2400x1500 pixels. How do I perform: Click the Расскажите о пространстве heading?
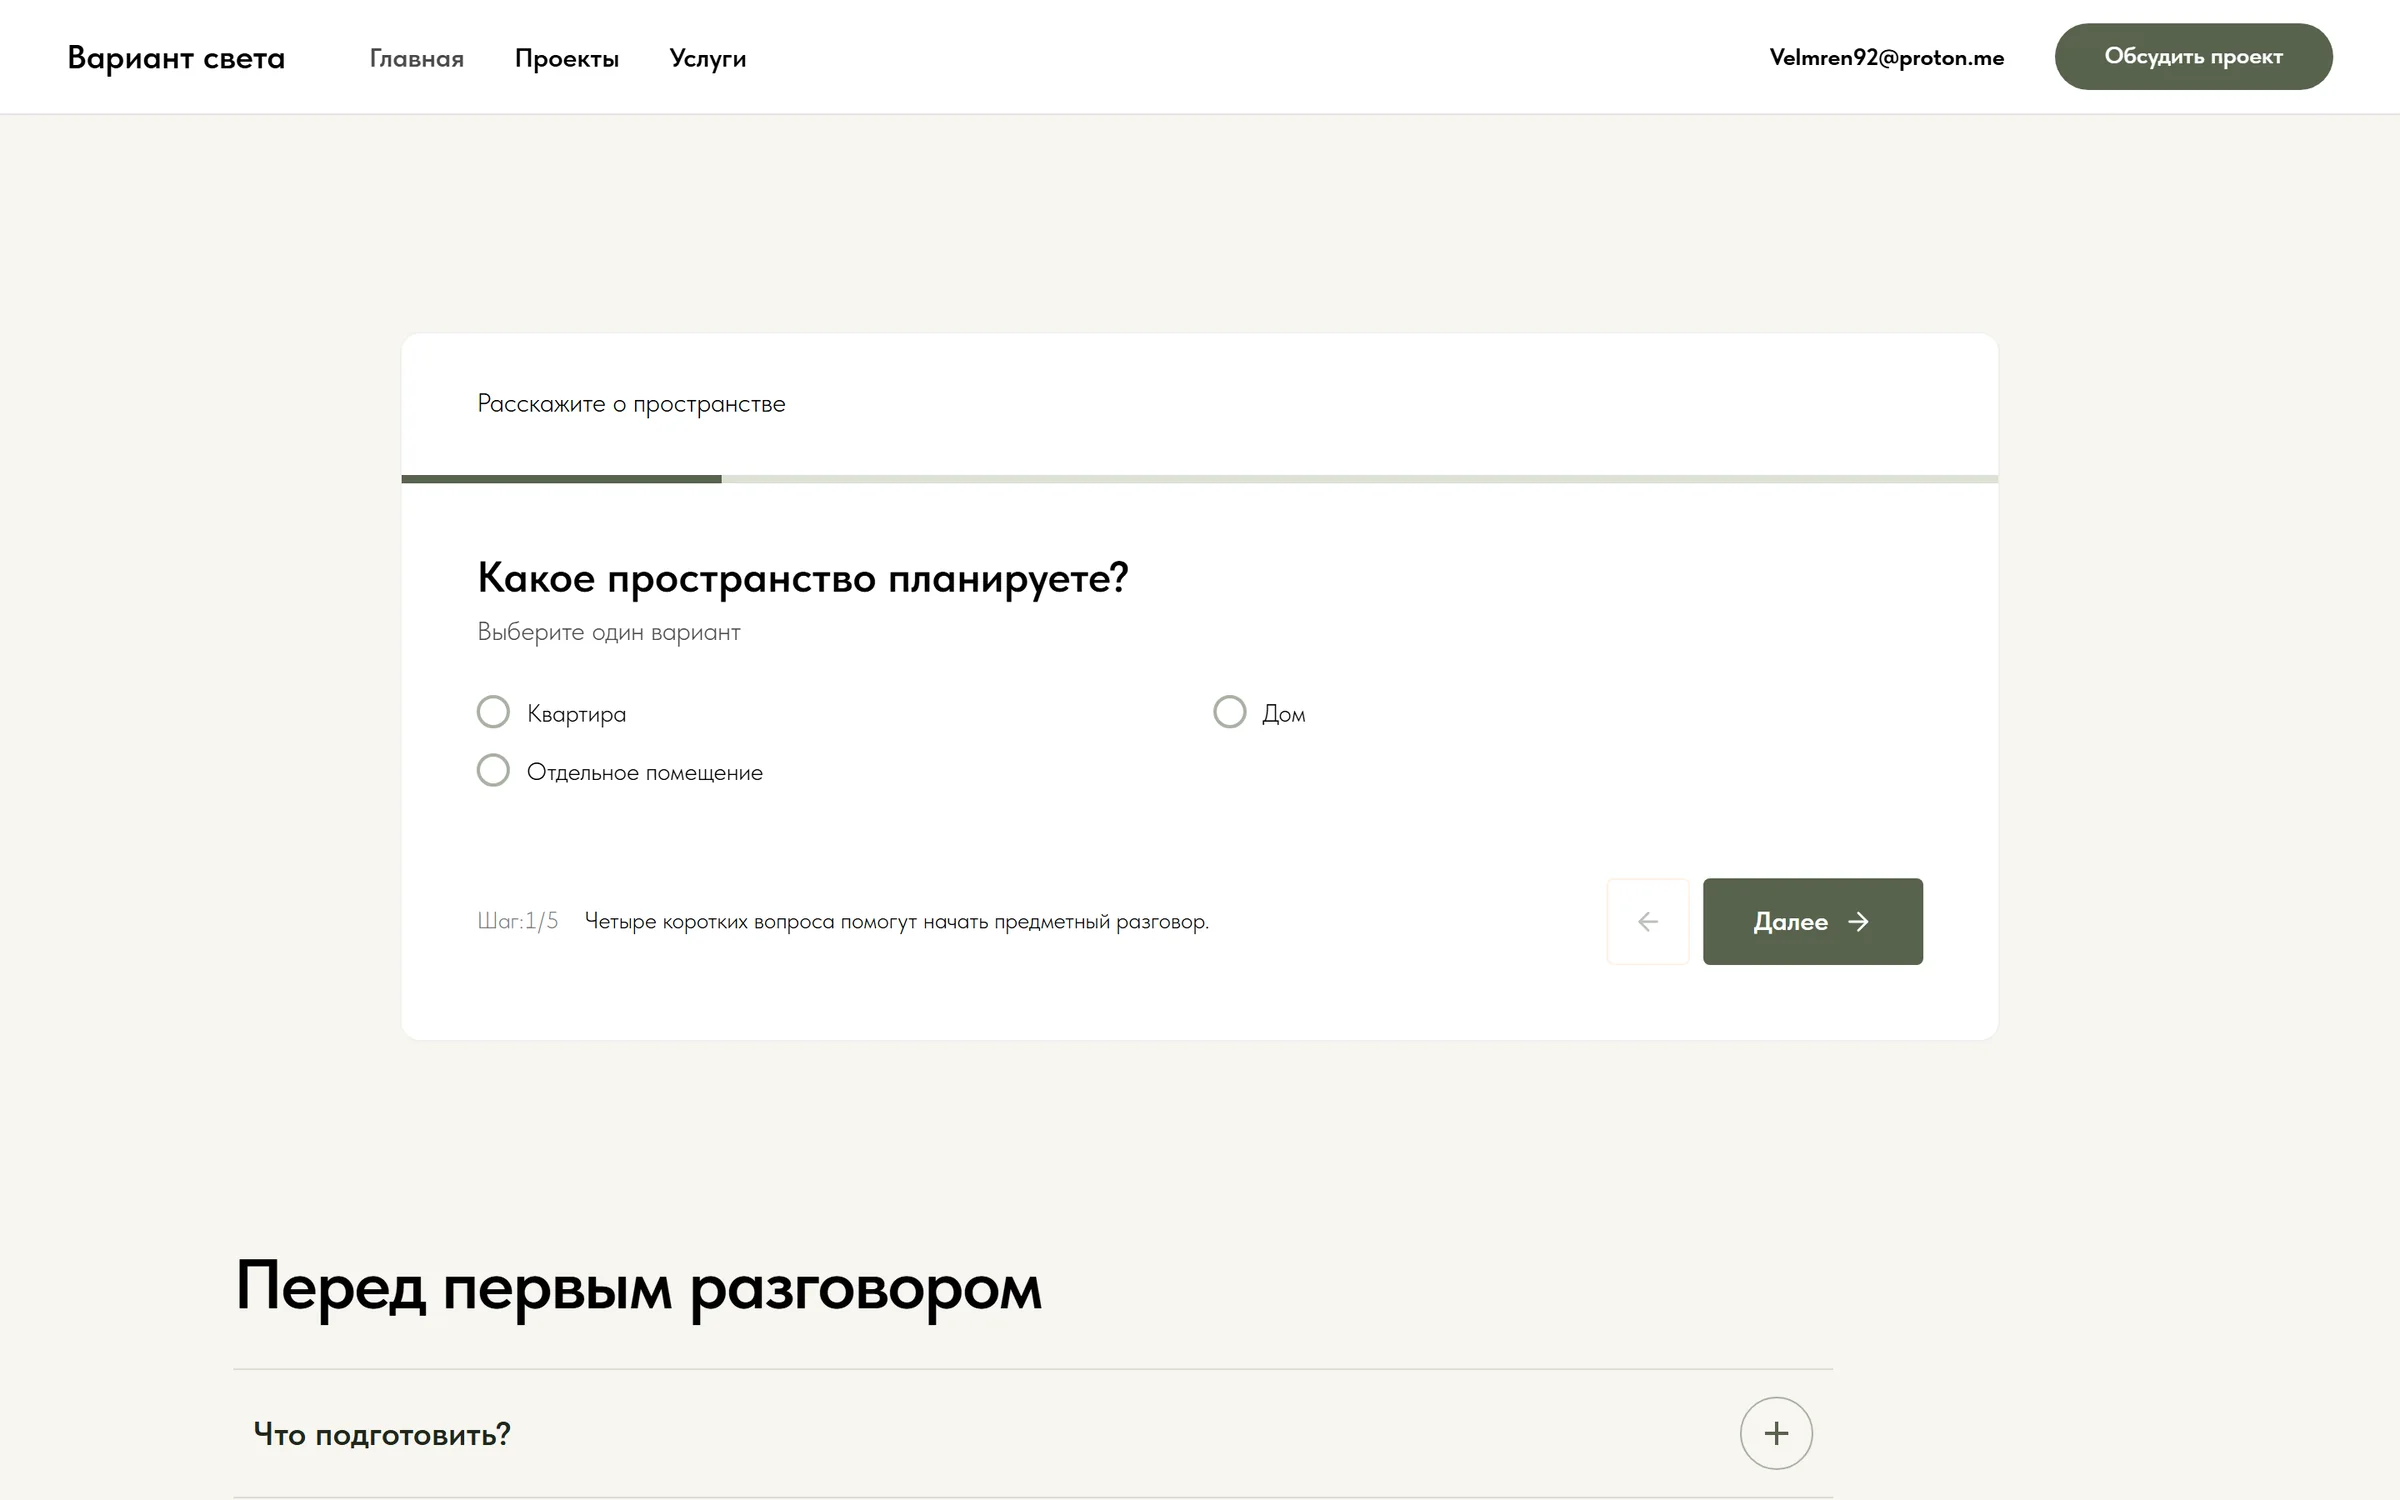tap(631, 404)
